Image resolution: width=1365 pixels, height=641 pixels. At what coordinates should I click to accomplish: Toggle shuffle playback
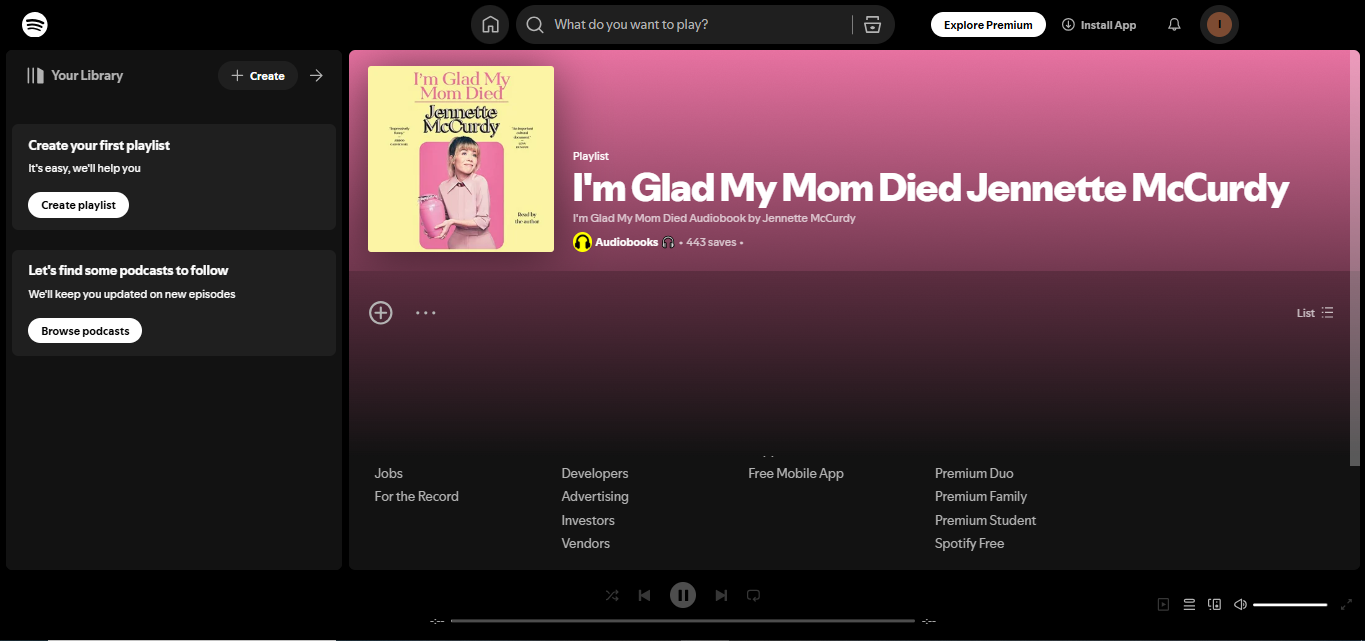611,595
